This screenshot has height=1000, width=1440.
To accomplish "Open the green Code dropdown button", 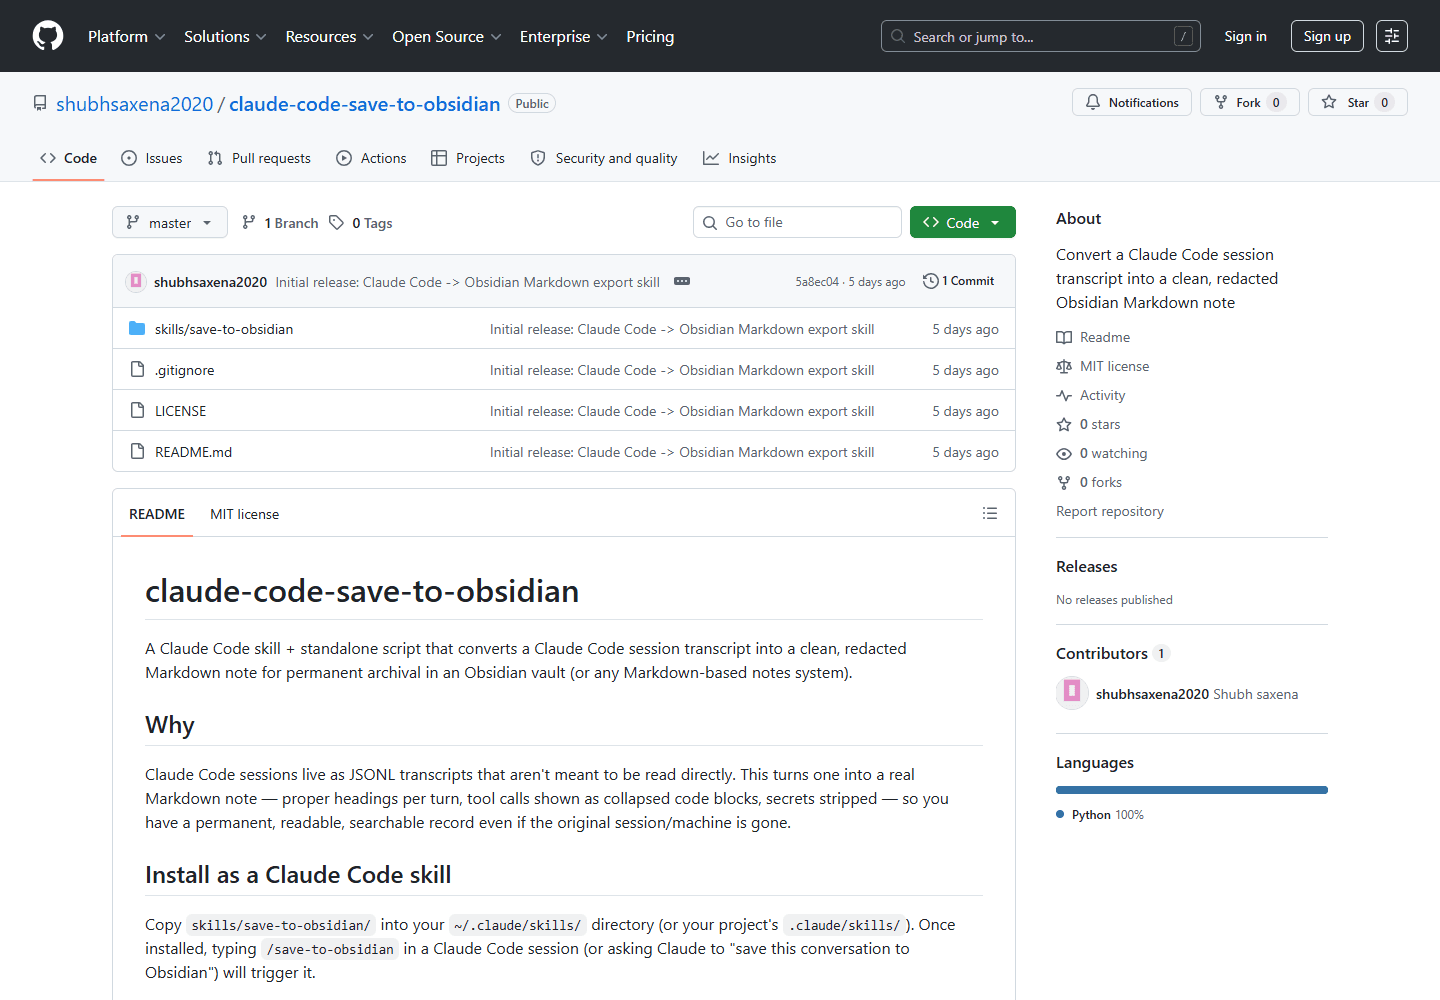I will (x=963, y=222).
